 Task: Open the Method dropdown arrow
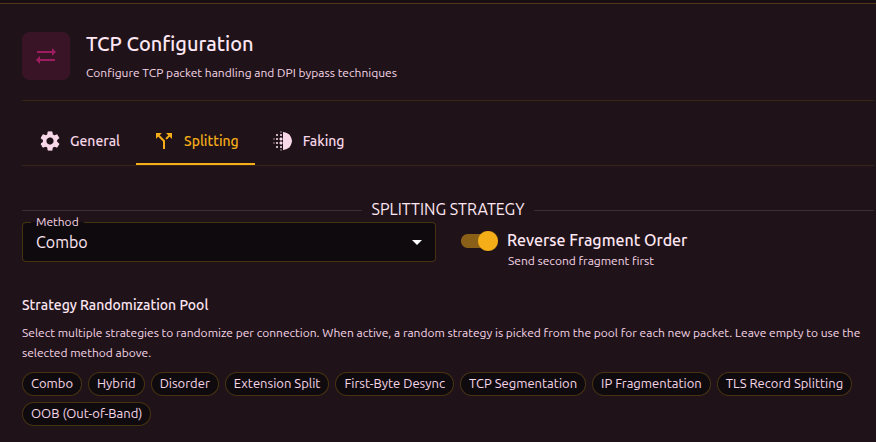(x=417, y=242)
